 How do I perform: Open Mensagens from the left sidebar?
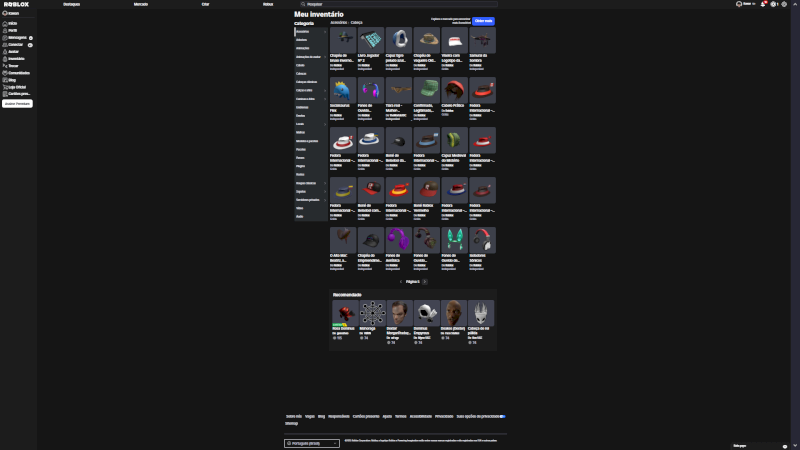coord(15,38)
